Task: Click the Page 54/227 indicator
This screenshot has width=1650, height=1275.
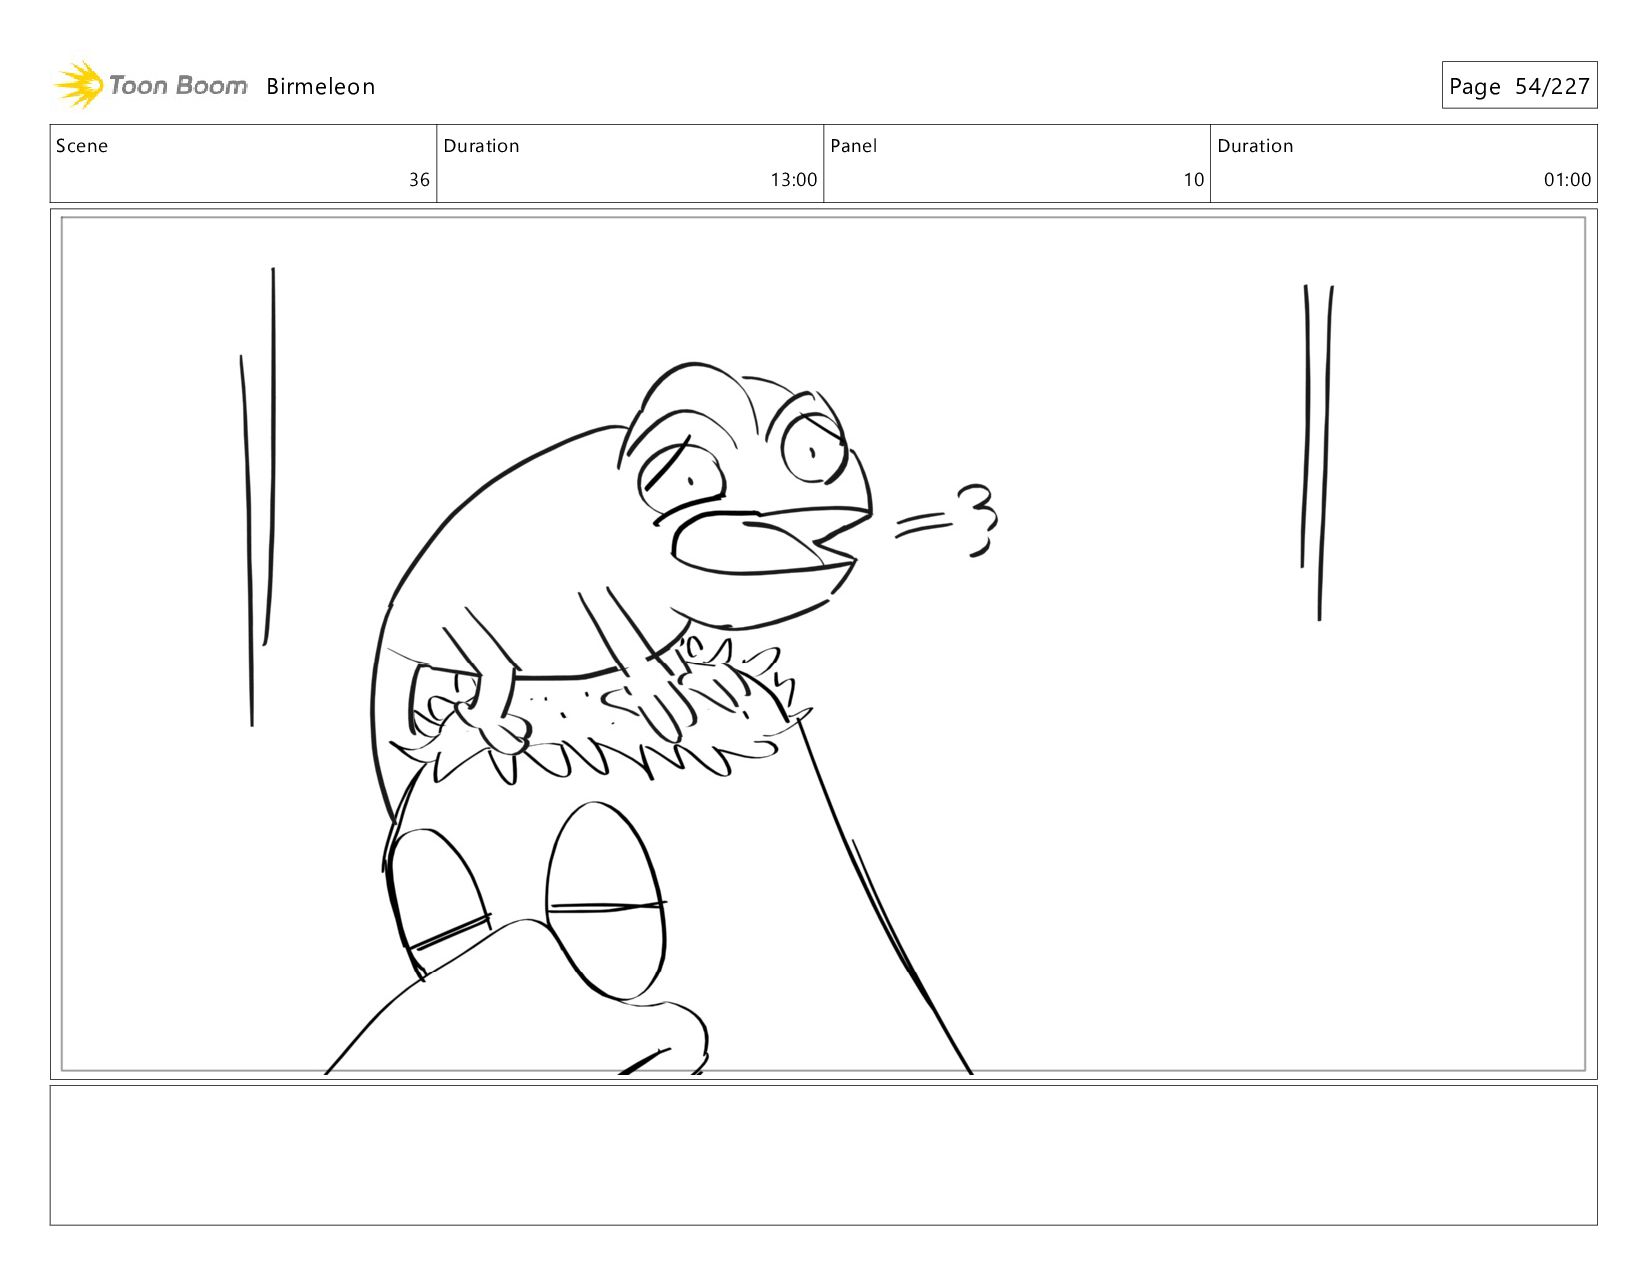Action: click(1519, 86)
